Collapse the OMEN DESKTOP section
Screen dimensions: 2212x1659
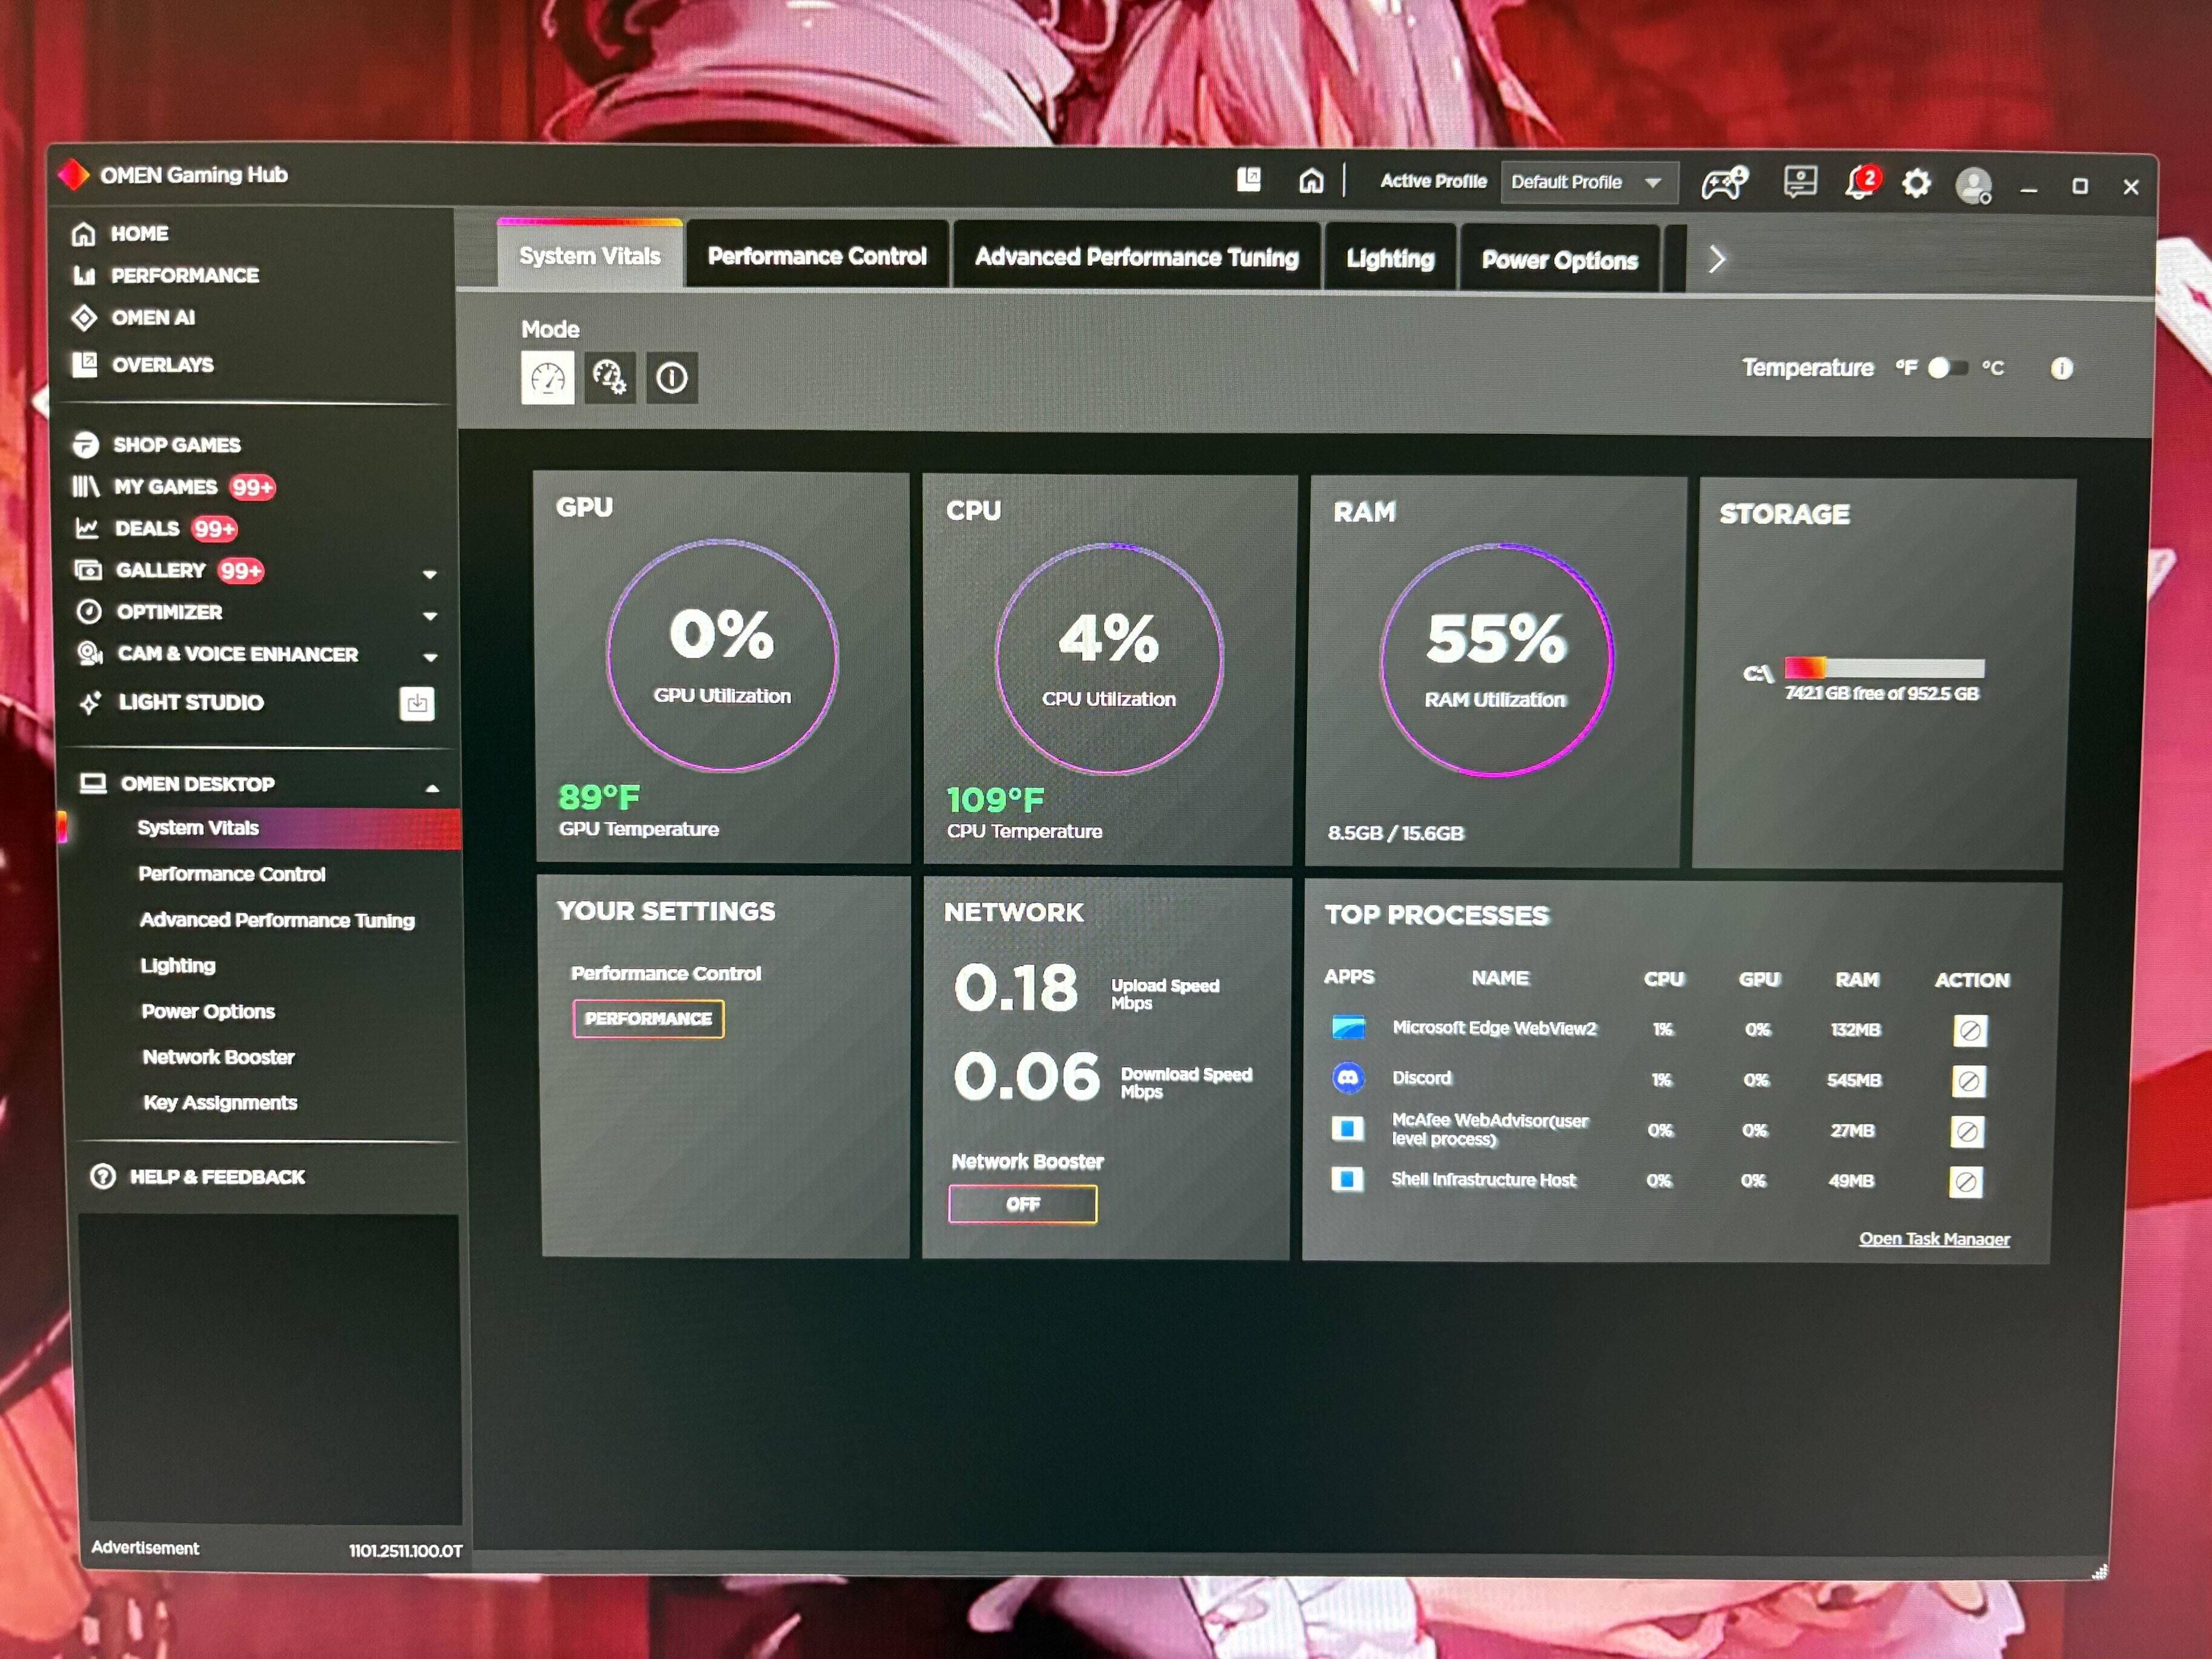coord(433,788)
